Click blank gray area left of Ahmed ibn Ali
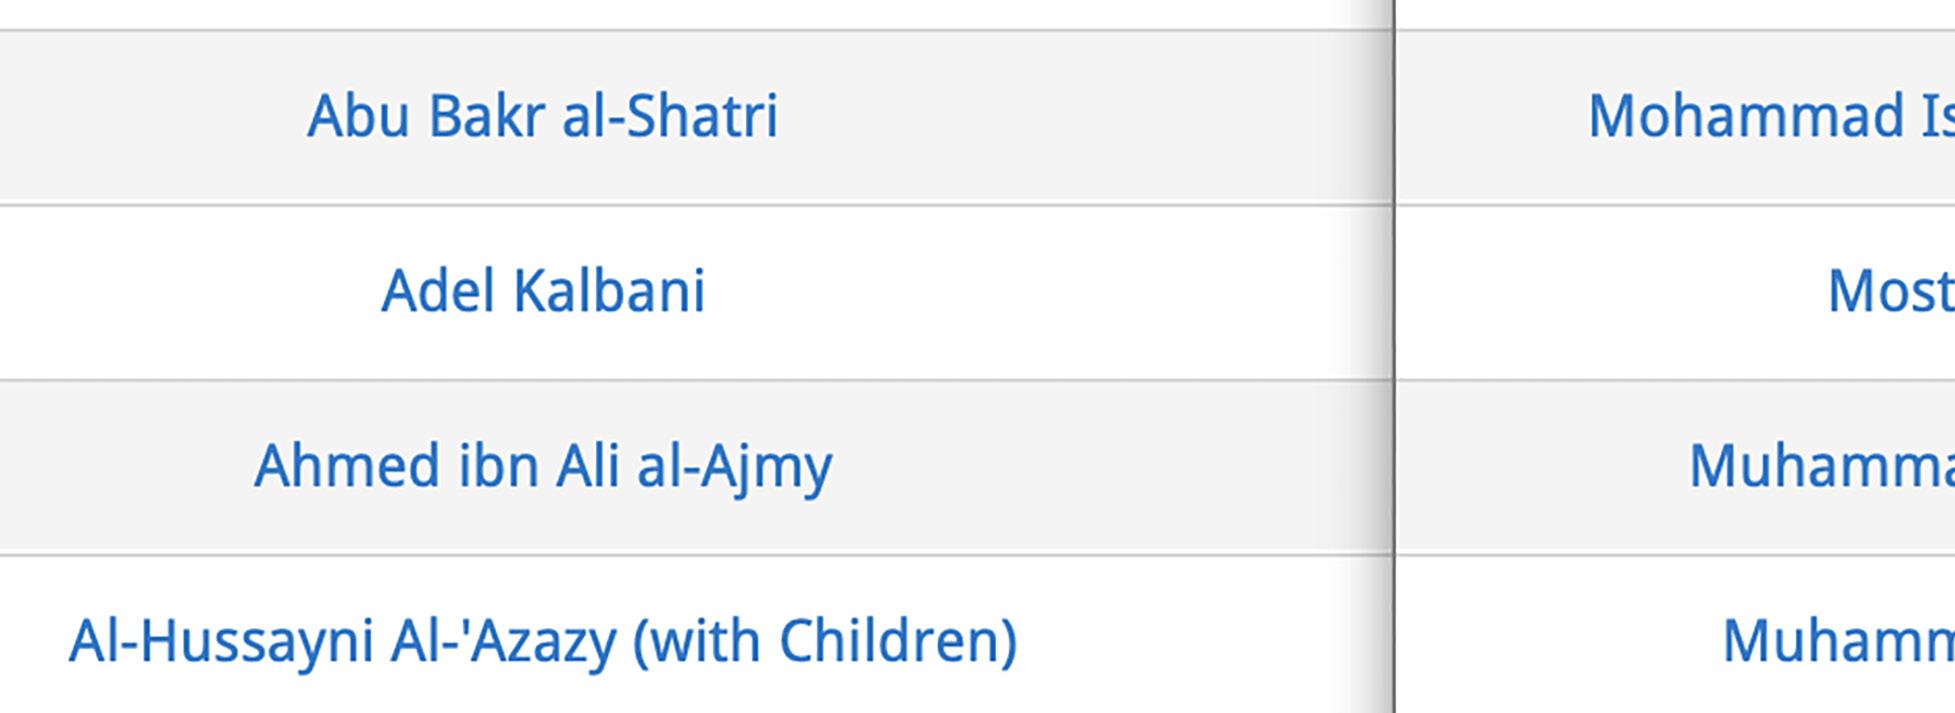1955x713 pixels. [125, 468]
